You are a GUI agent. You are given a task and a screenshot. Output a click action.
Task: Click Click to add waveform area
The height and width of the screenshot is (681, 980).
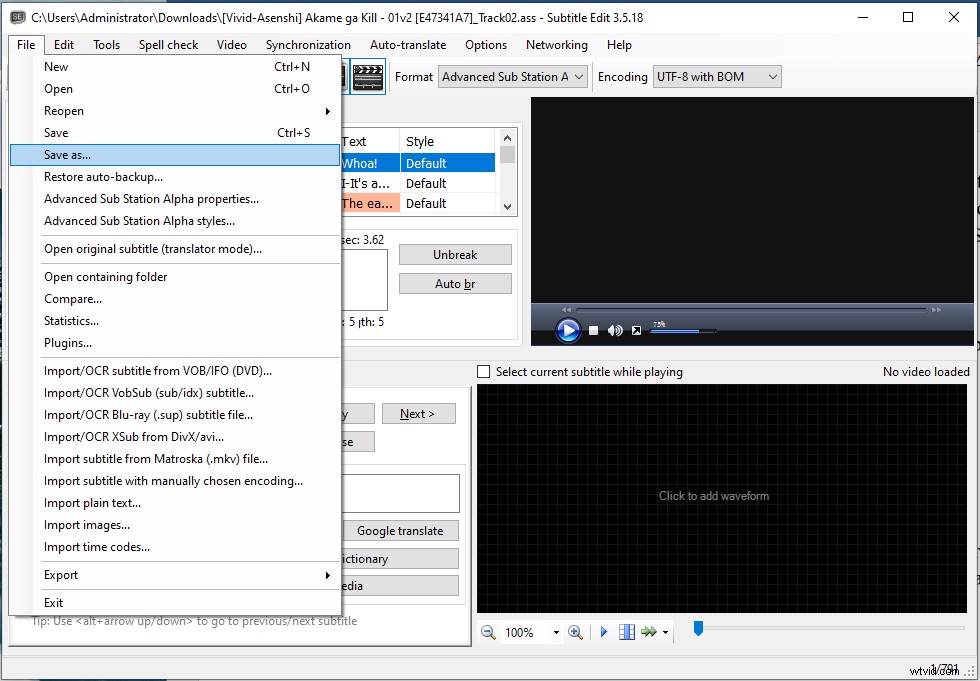(x=714, y=495)
